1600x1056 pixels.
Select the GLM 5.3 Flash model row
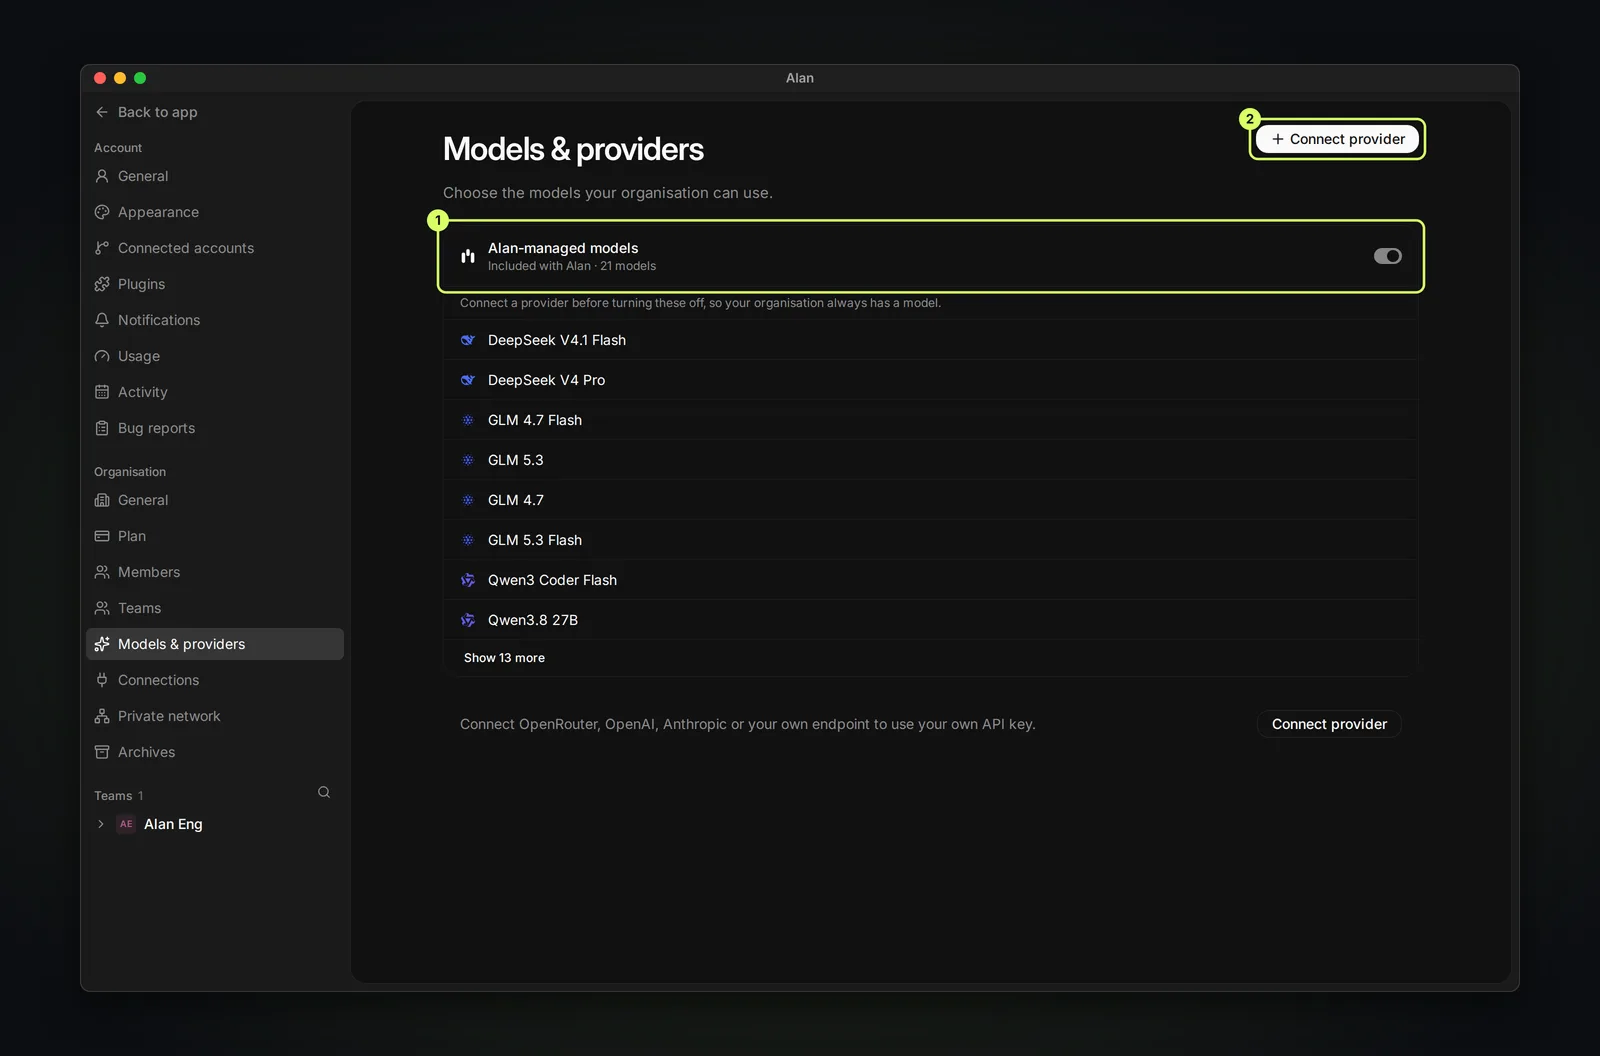click(x=931, y=540)
